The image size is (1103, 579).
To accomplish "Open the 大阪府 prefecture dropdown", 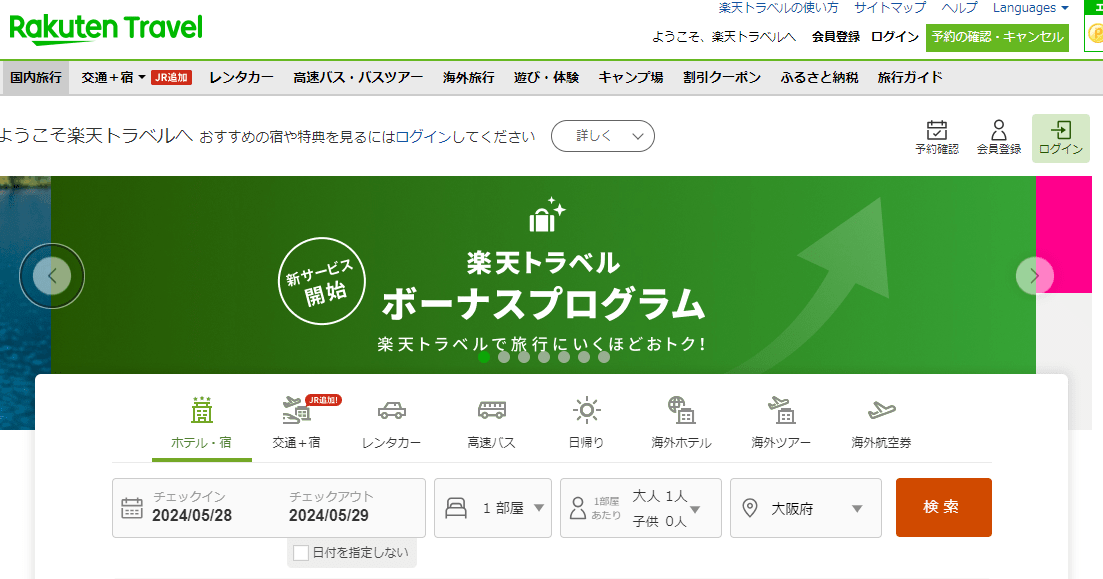I will [x=806, y=508].
